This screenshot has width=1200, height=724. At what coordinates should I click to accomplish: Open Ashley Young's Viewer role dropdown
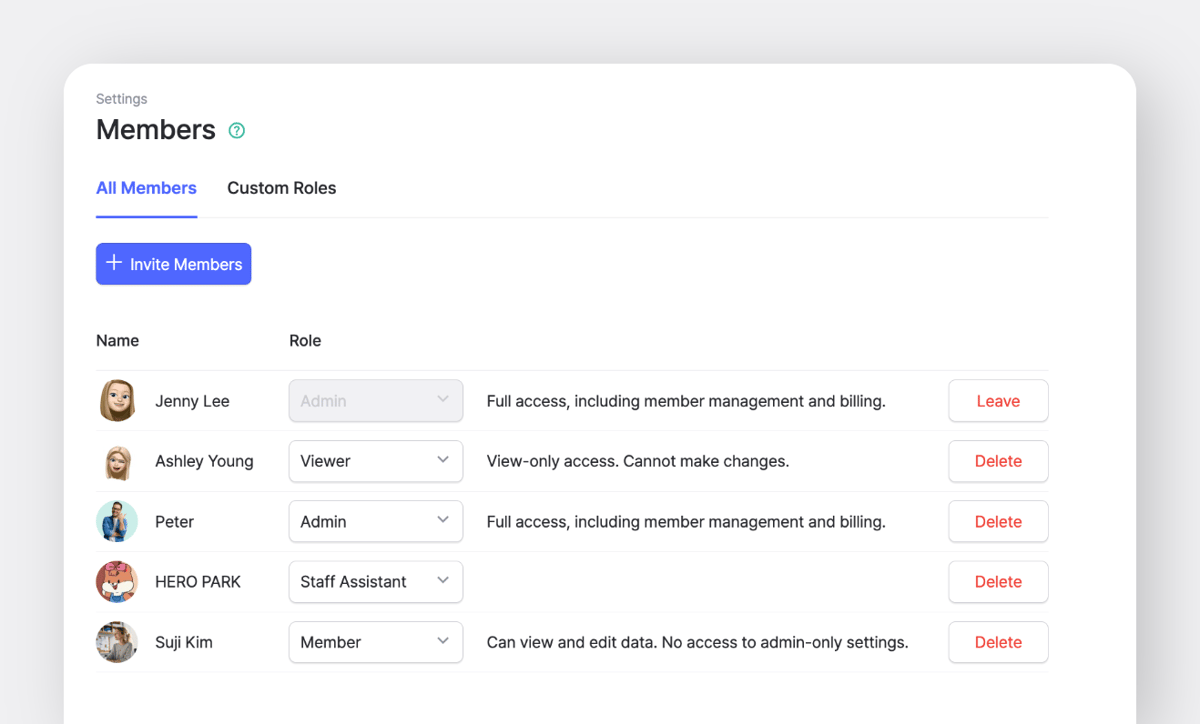[375, 461]
